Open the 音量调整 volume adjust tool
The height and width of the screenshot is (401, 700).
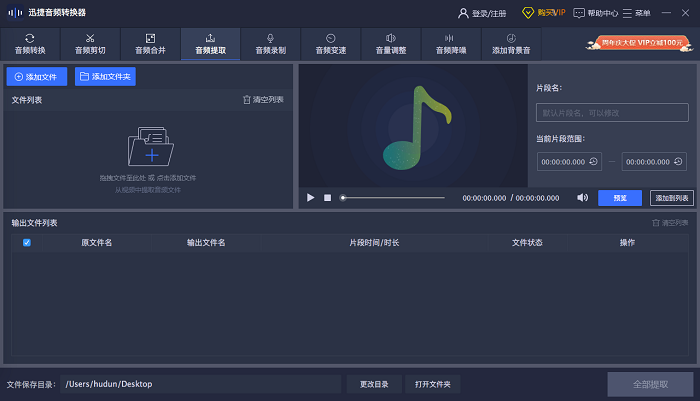[x=390, y=43]
